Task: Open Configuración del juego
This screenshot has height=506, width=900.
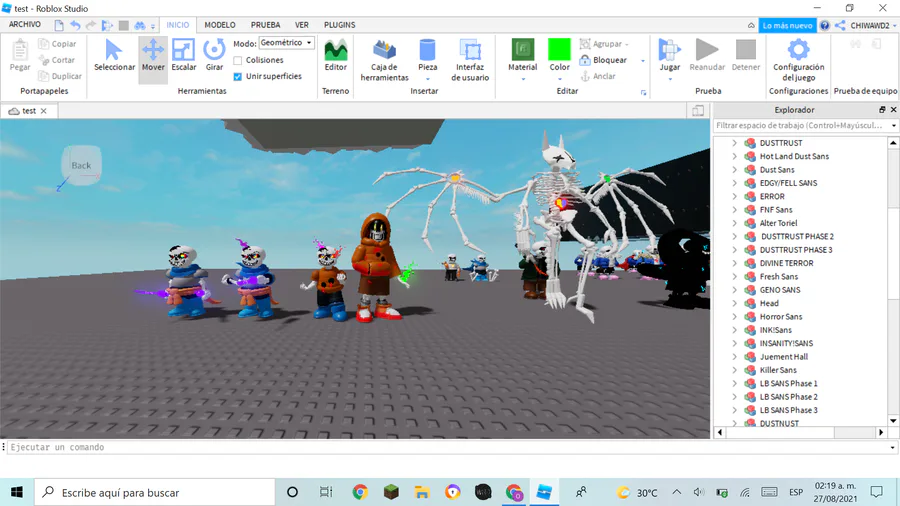Action: 798,60
